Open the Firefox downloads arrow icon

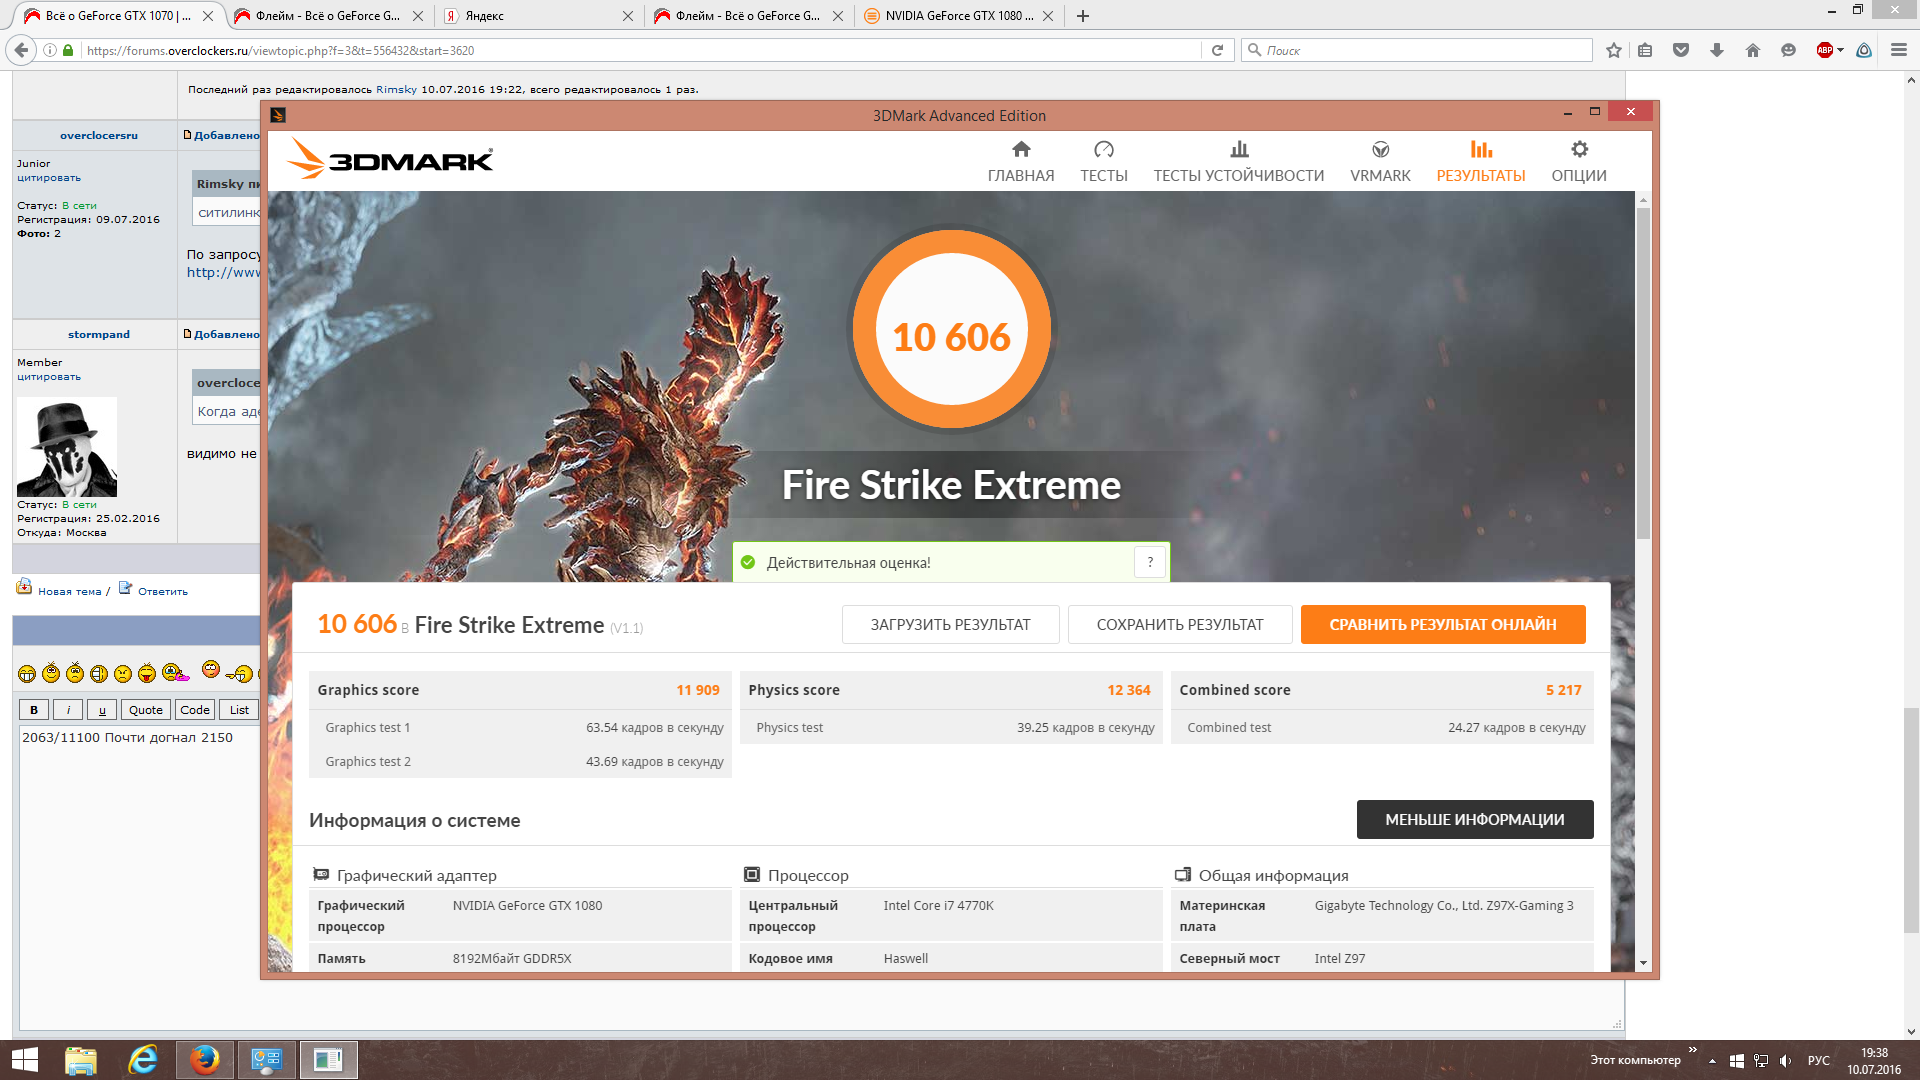[1717, 50]
